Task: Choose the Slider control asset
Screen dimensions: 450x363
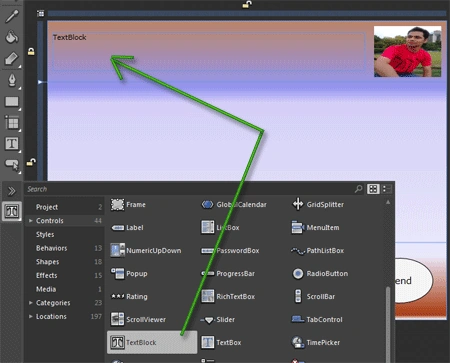Action: coord(218,319)
